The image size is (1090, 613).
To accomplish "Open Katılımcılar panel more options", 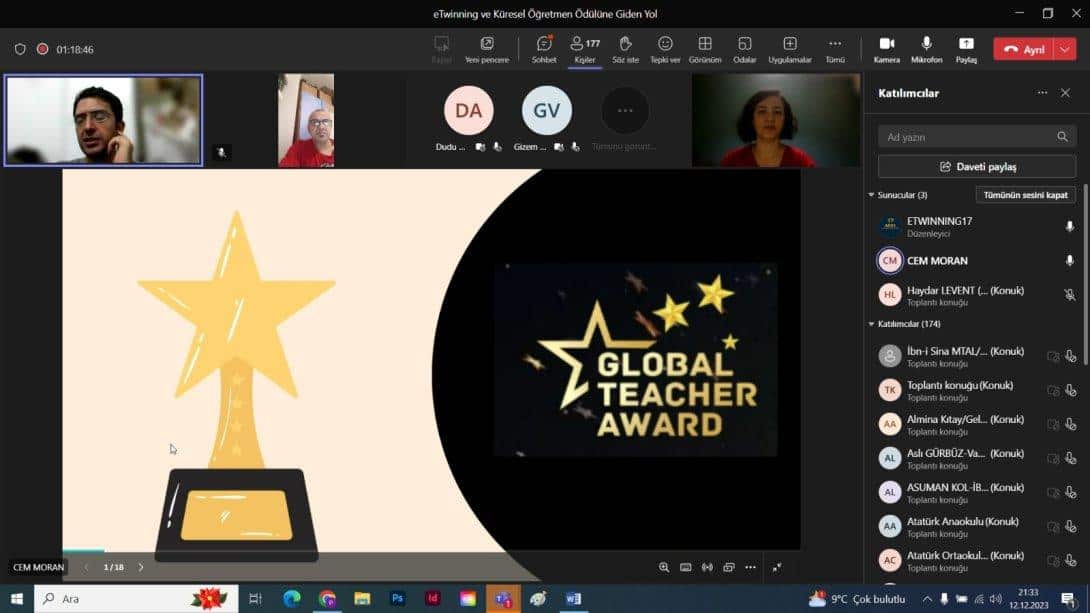I will pos(1041,92).
